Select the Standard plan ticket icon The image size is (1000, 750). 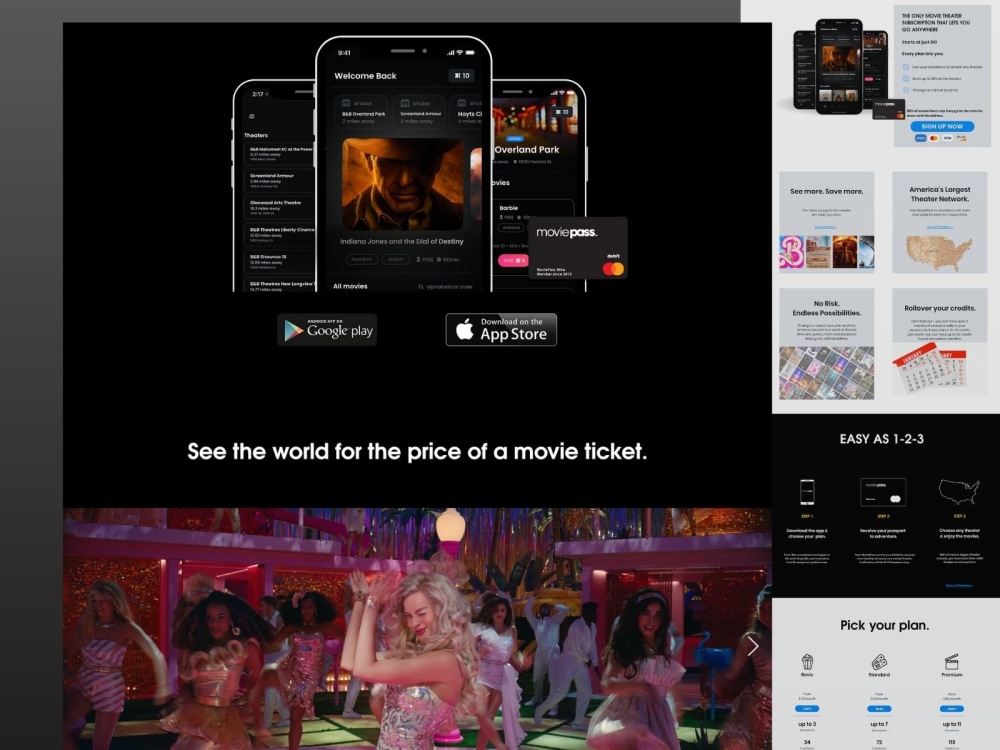(x=879, y=663)
